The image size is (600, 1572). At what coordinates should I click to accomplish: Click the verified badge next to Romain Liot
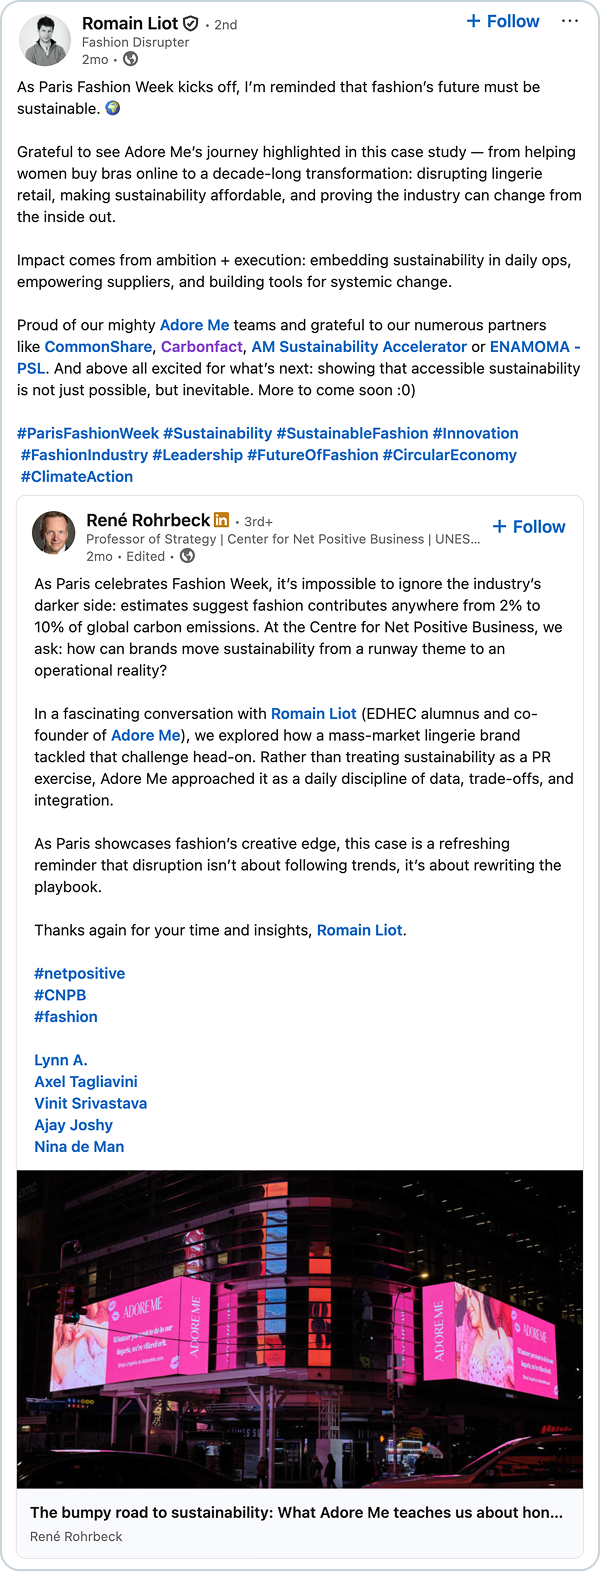(190, 23)
